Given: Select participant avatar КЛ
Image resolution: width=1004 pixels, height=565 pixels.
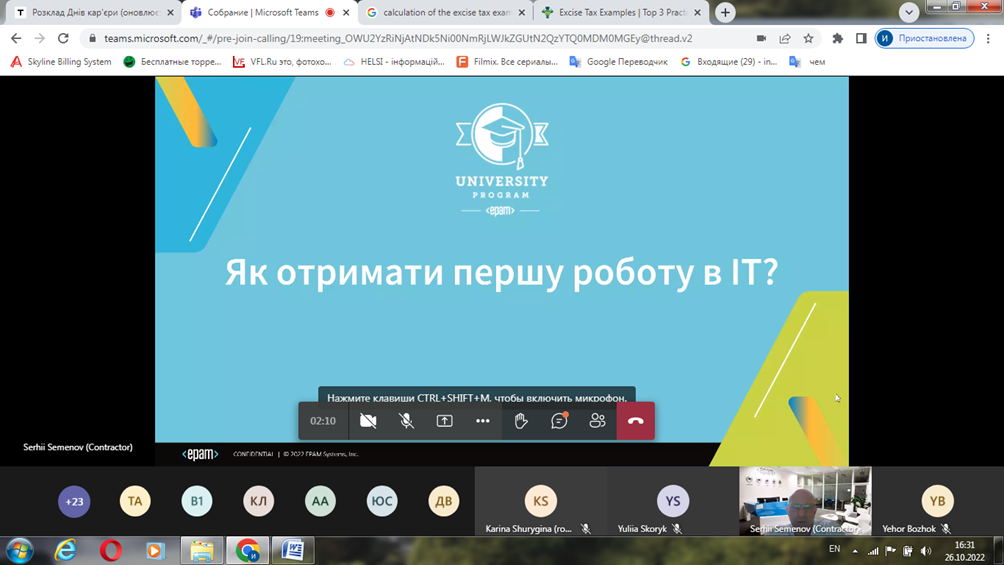Looking at the screenshot, I should click(x=258, y=501).
